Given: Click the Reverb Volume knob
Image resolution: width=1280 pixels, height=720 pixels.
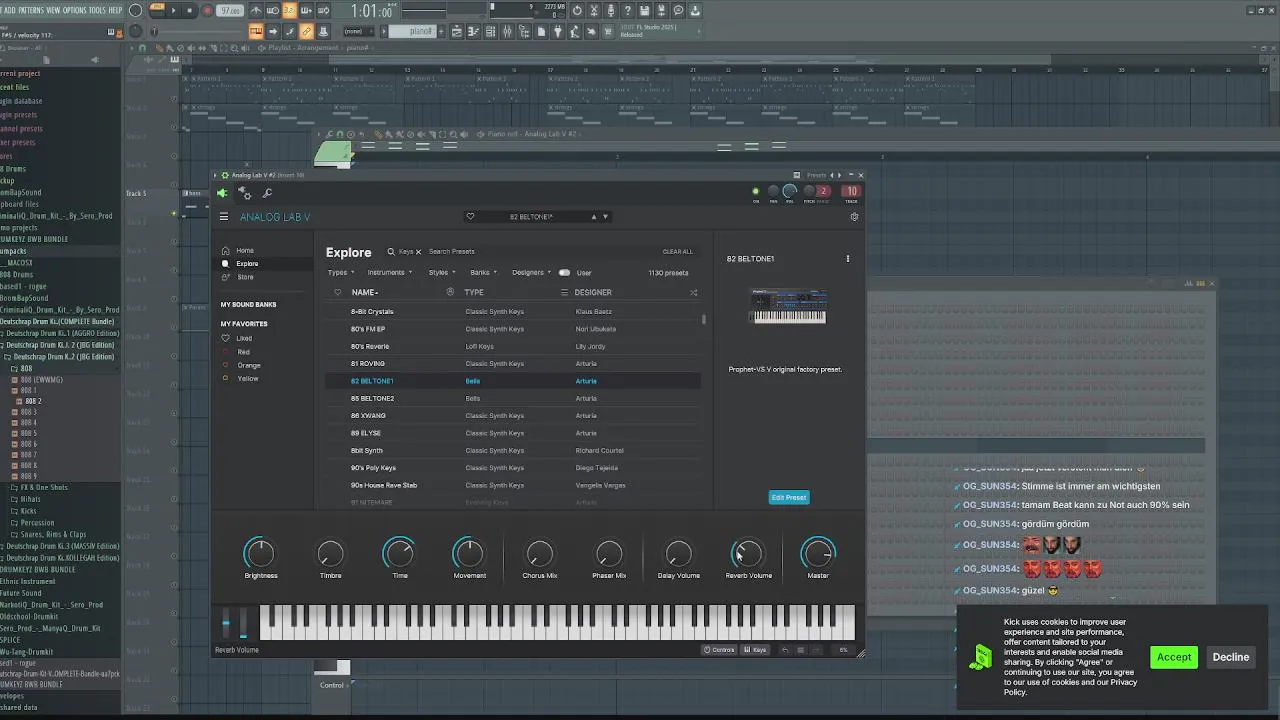Looking at the screenshot, I should point(748,553).
